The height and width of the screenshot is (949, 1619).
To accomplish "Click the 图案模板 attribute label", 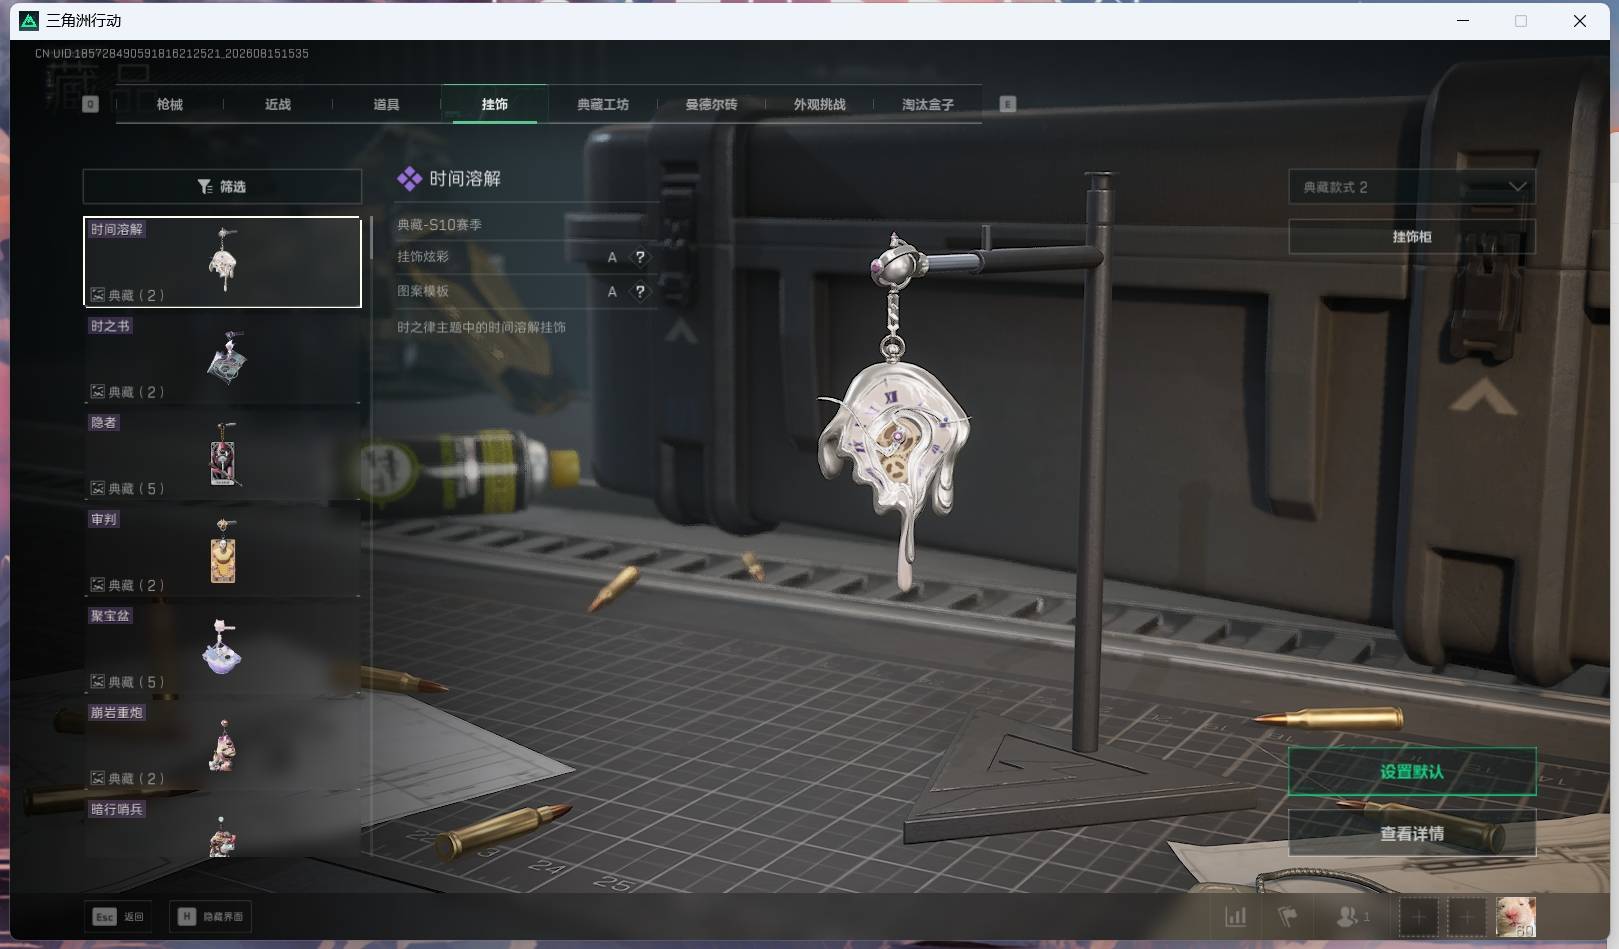I will 423,291.
